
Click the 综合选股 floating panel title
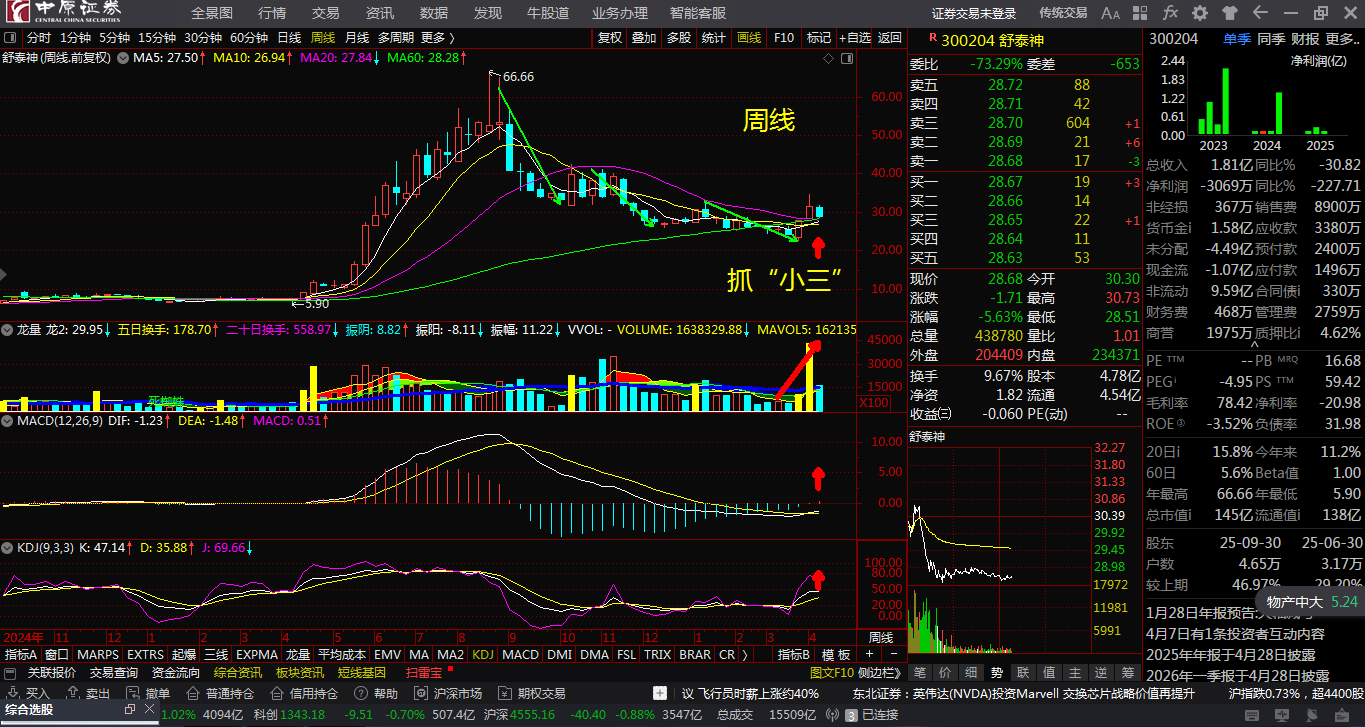click(29, 710)
